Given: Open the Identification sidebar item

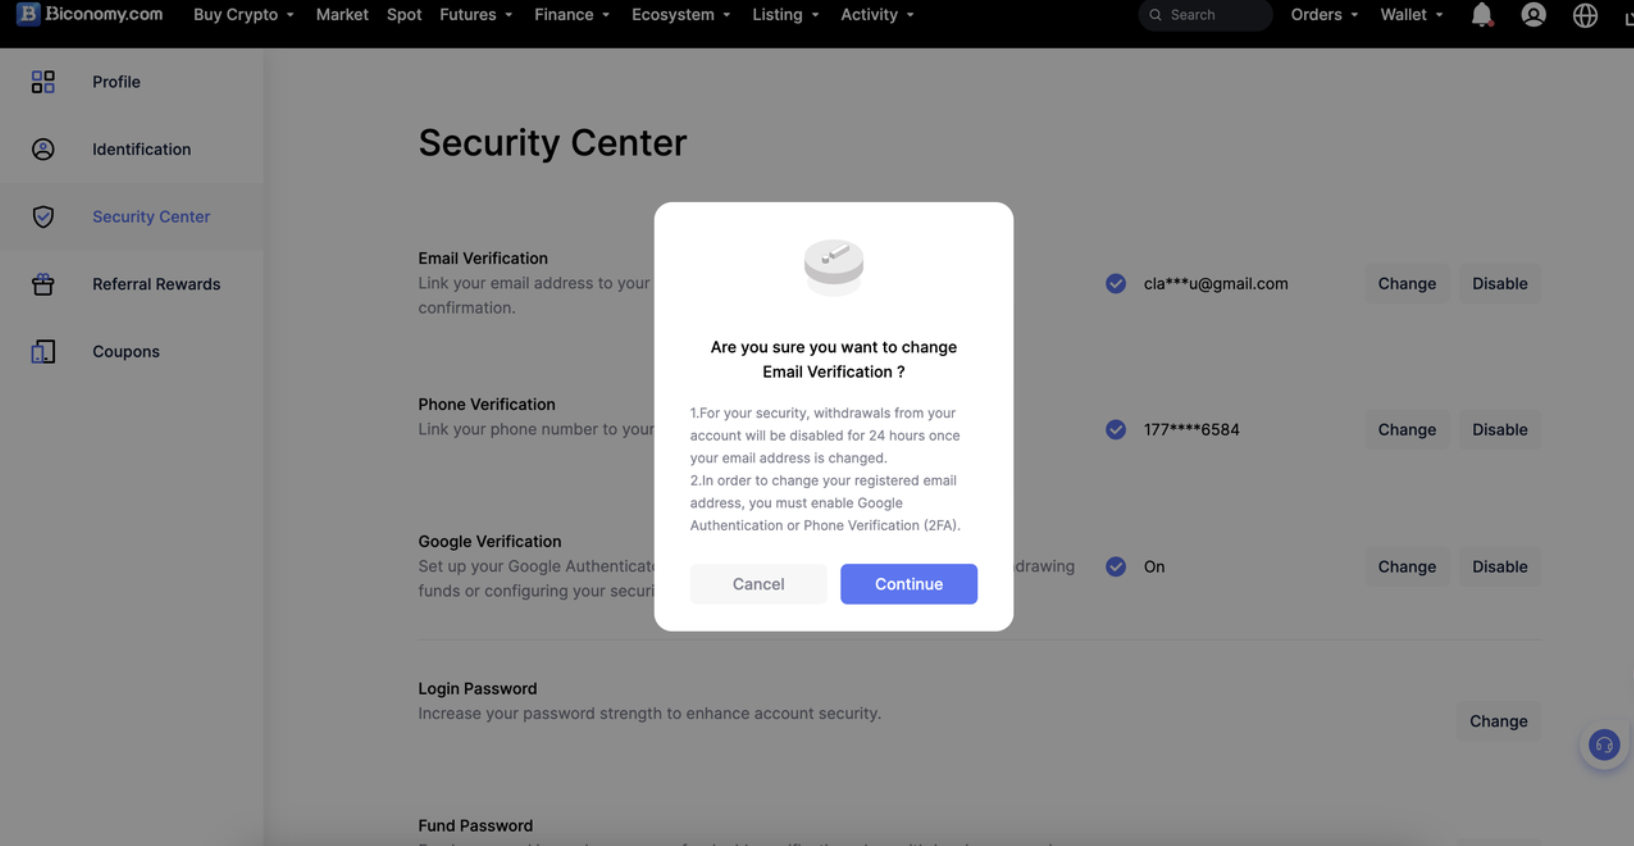Looking at the screenshot, I should coord(141,149).
